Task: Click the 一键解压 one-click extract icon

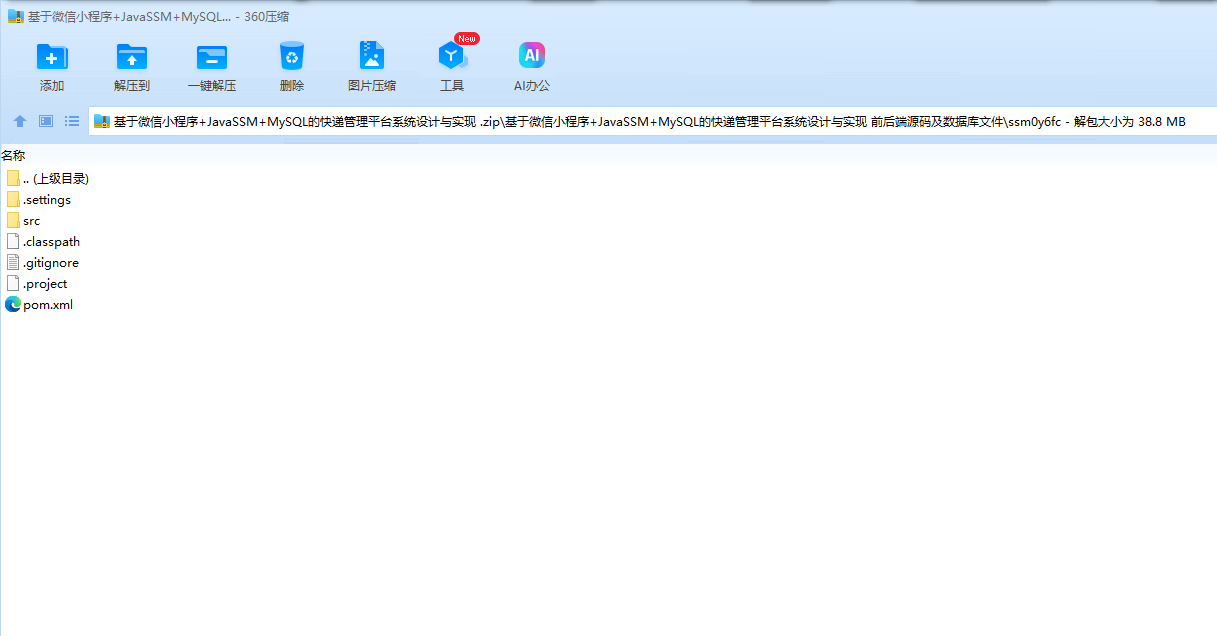Action: coord(212,56)
